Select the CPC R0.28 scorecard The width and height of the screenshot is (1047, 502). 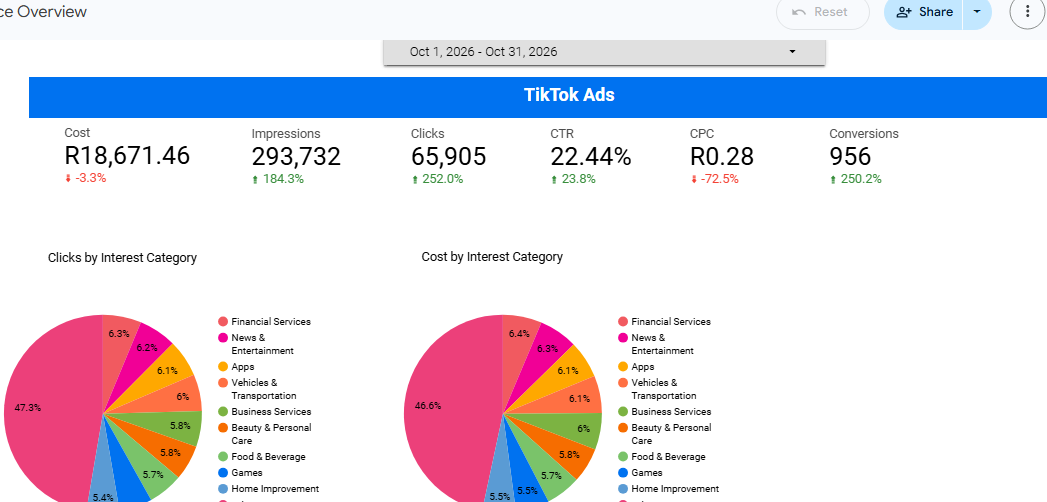pyautogui.click(x=721, y=156)
